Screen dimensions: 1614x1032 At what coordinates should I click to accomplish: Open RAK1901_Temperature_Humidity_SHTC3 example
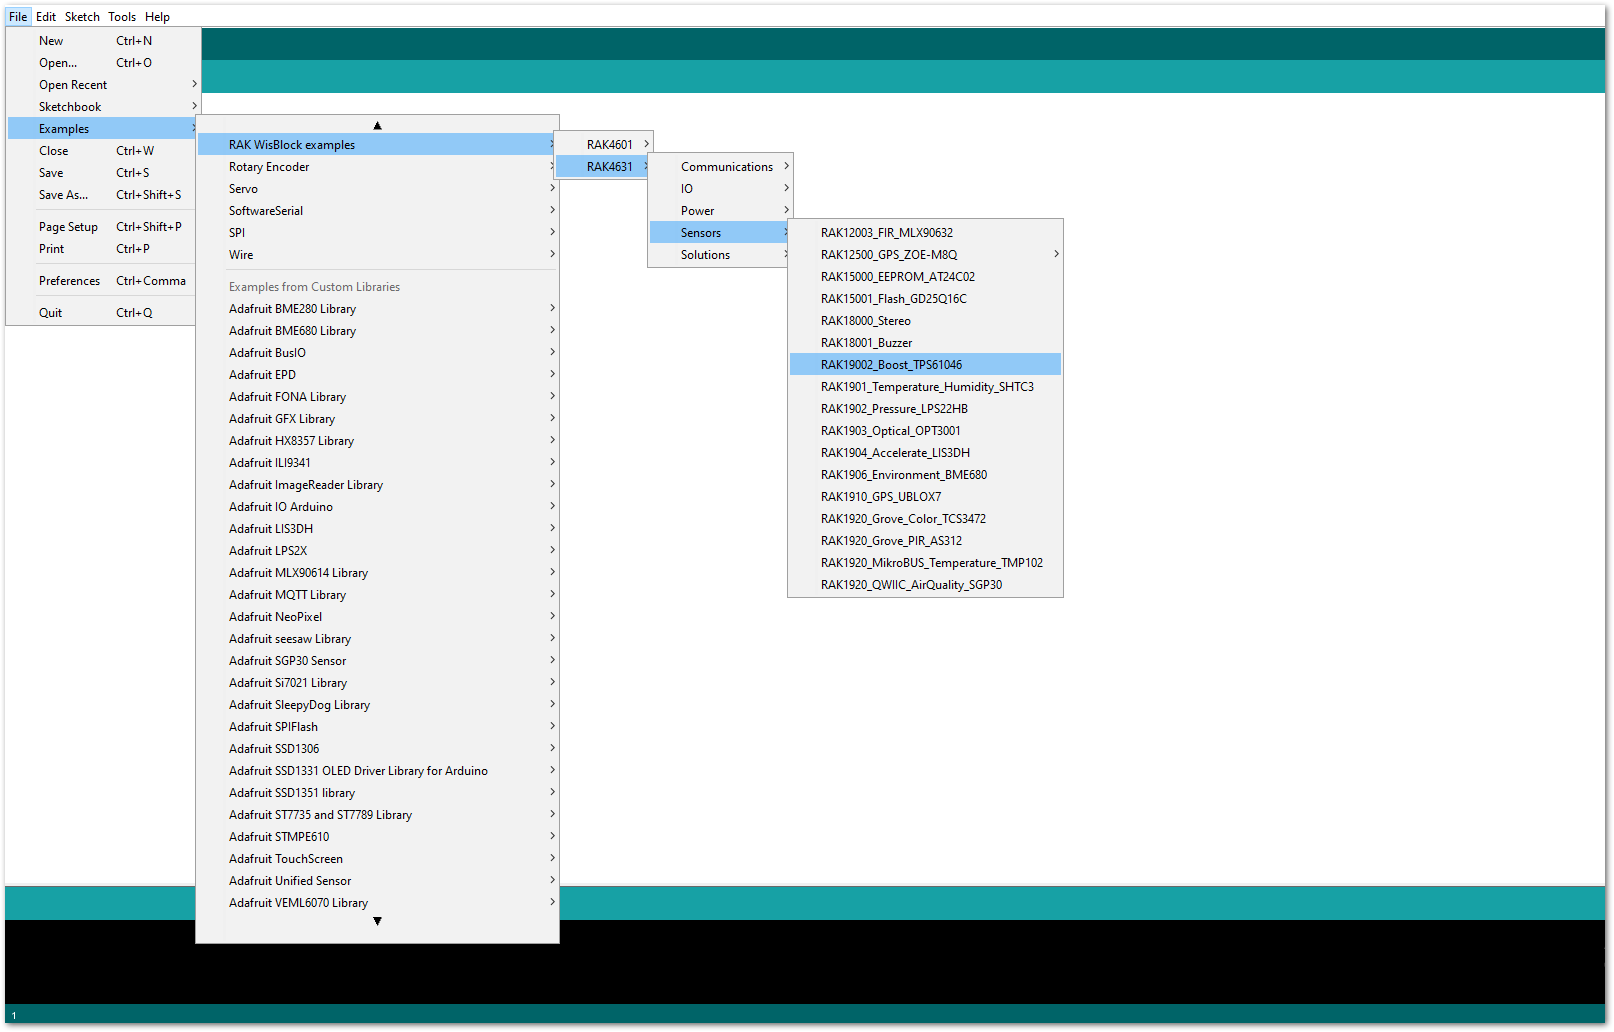pos(925,387)
